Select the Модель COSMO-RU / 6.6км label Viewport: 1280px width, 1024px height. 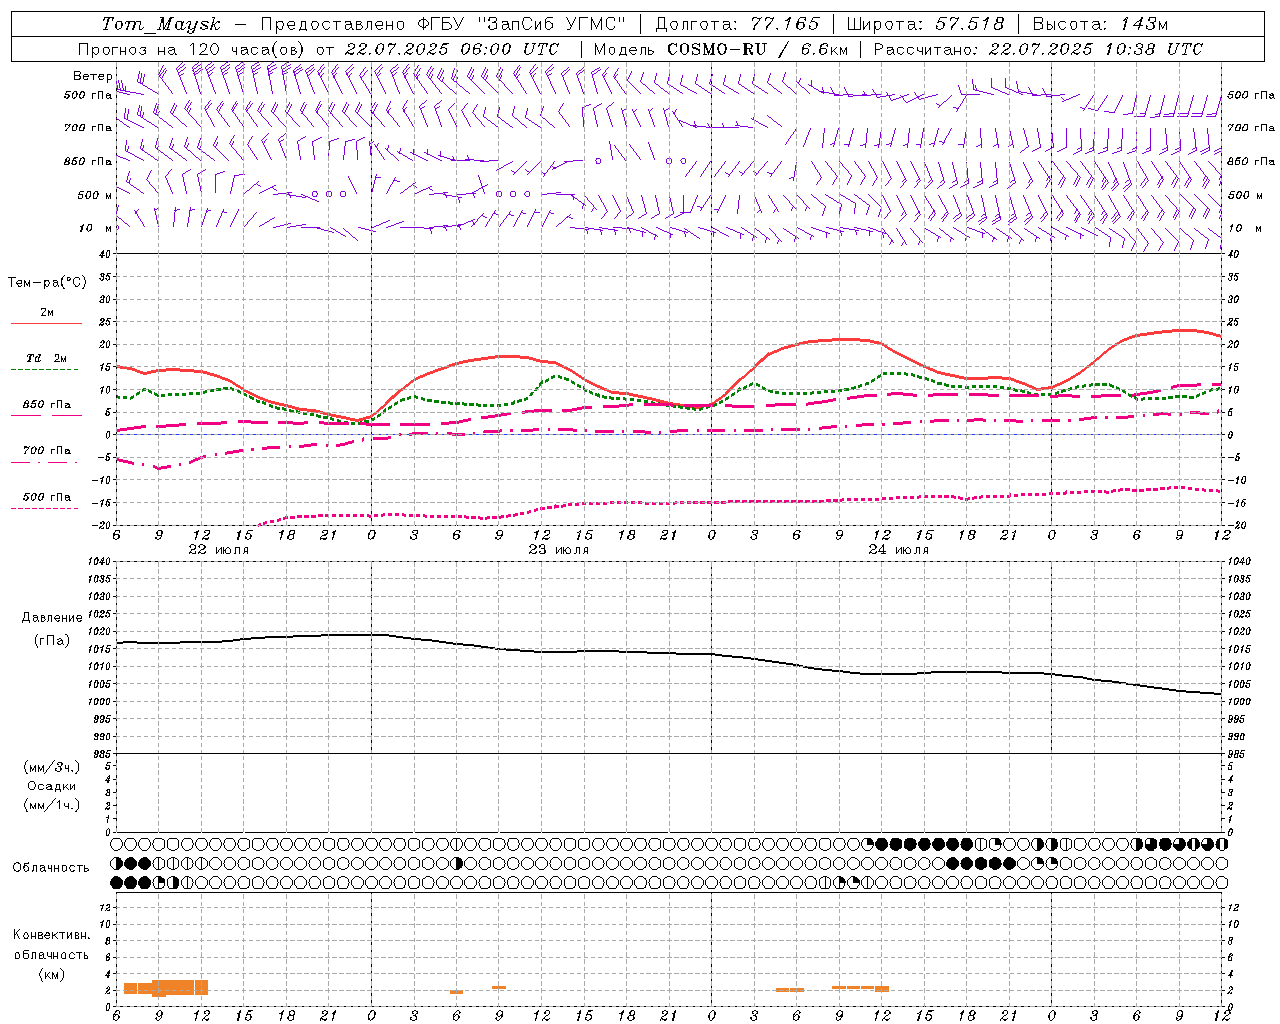[721, 49]
